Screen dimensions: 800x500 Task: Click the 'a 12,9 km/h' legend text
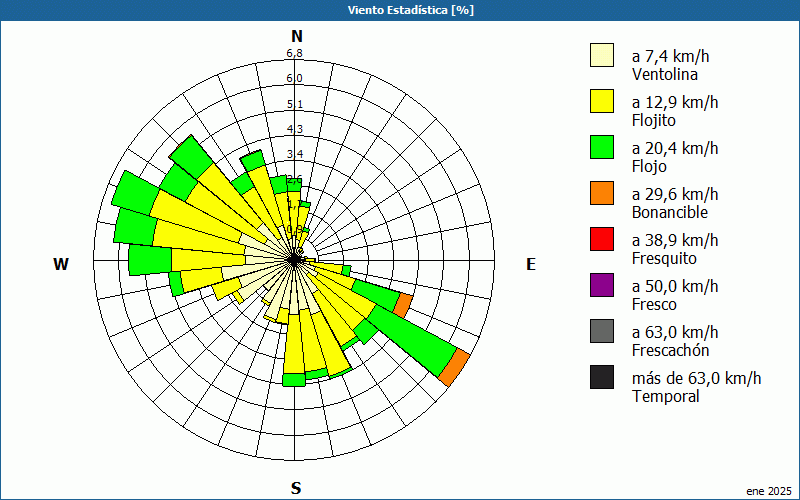click(675, 102)
